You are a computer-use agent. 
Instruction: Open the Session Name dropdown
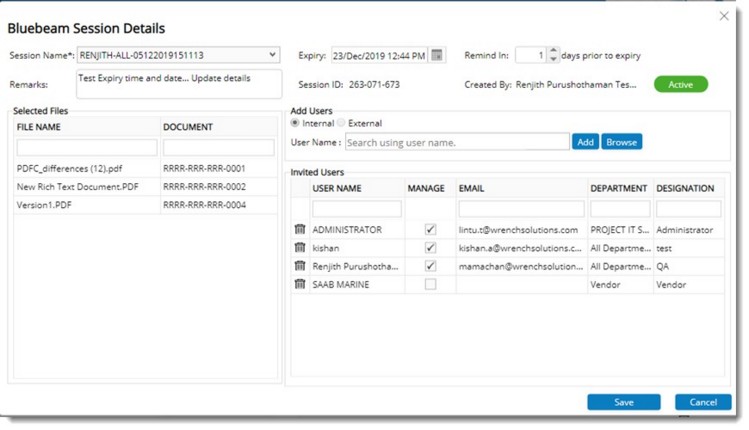tap(273, 55)
